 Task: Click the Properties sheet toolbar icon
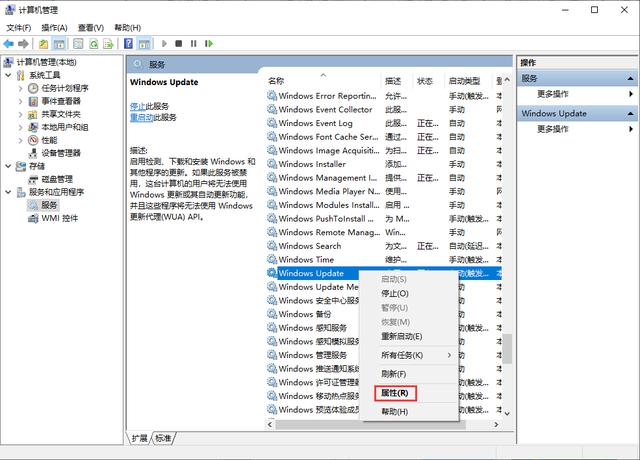(x=78, y=44)
